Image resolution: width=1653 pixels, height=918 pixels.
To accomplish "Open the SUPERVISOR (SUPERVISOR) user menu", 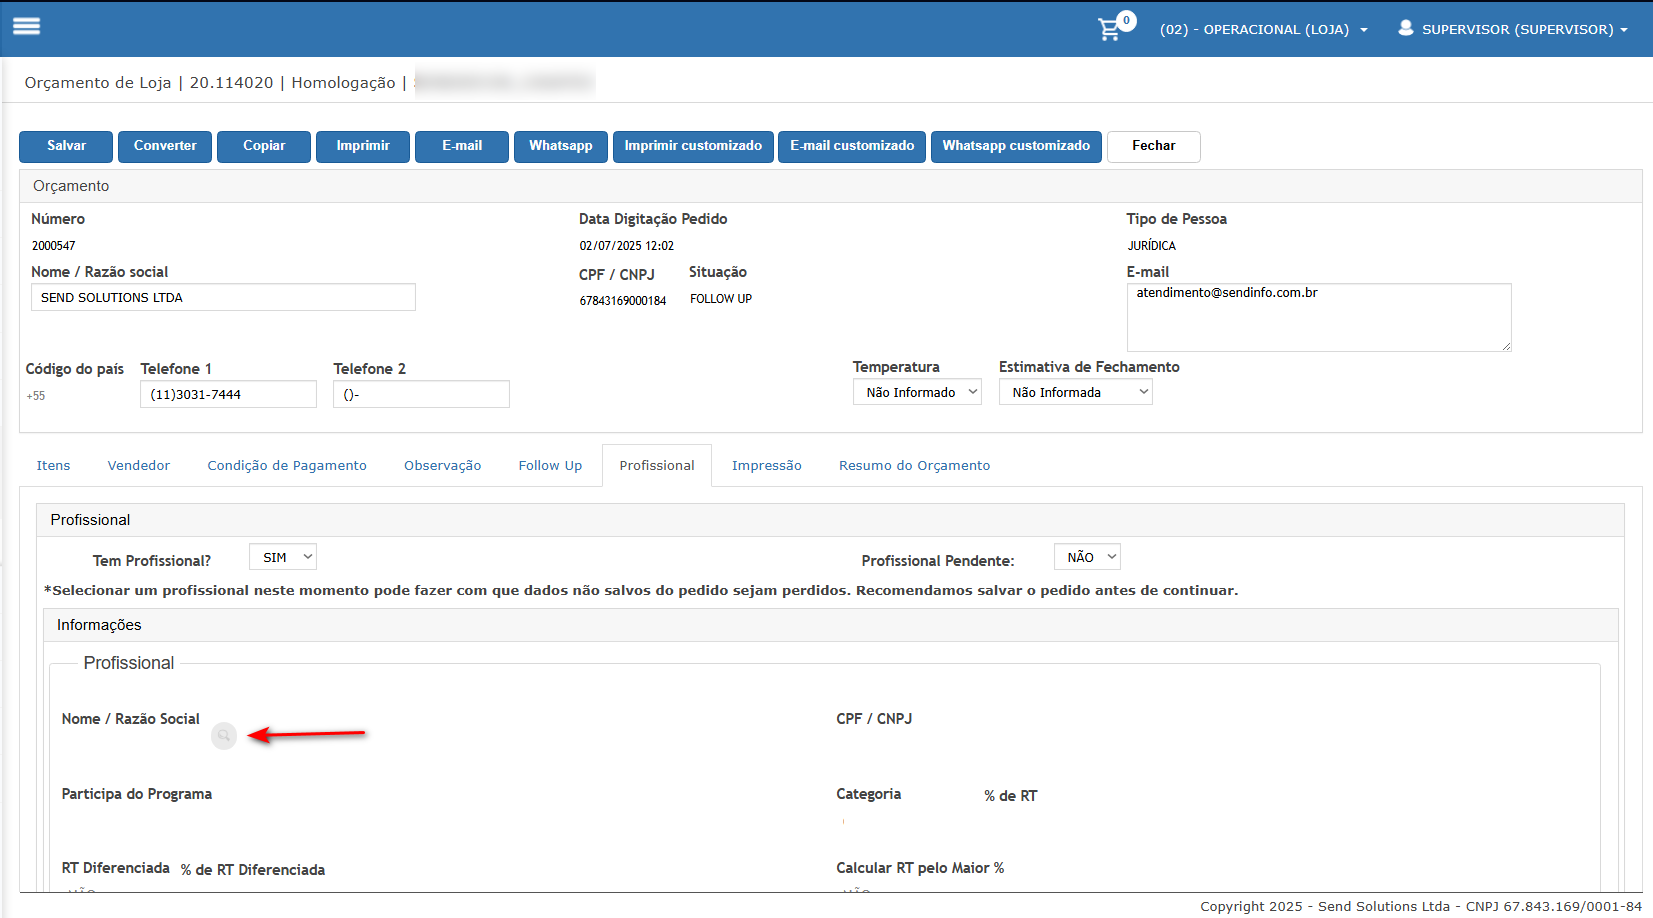I will tap(1524, 30).
